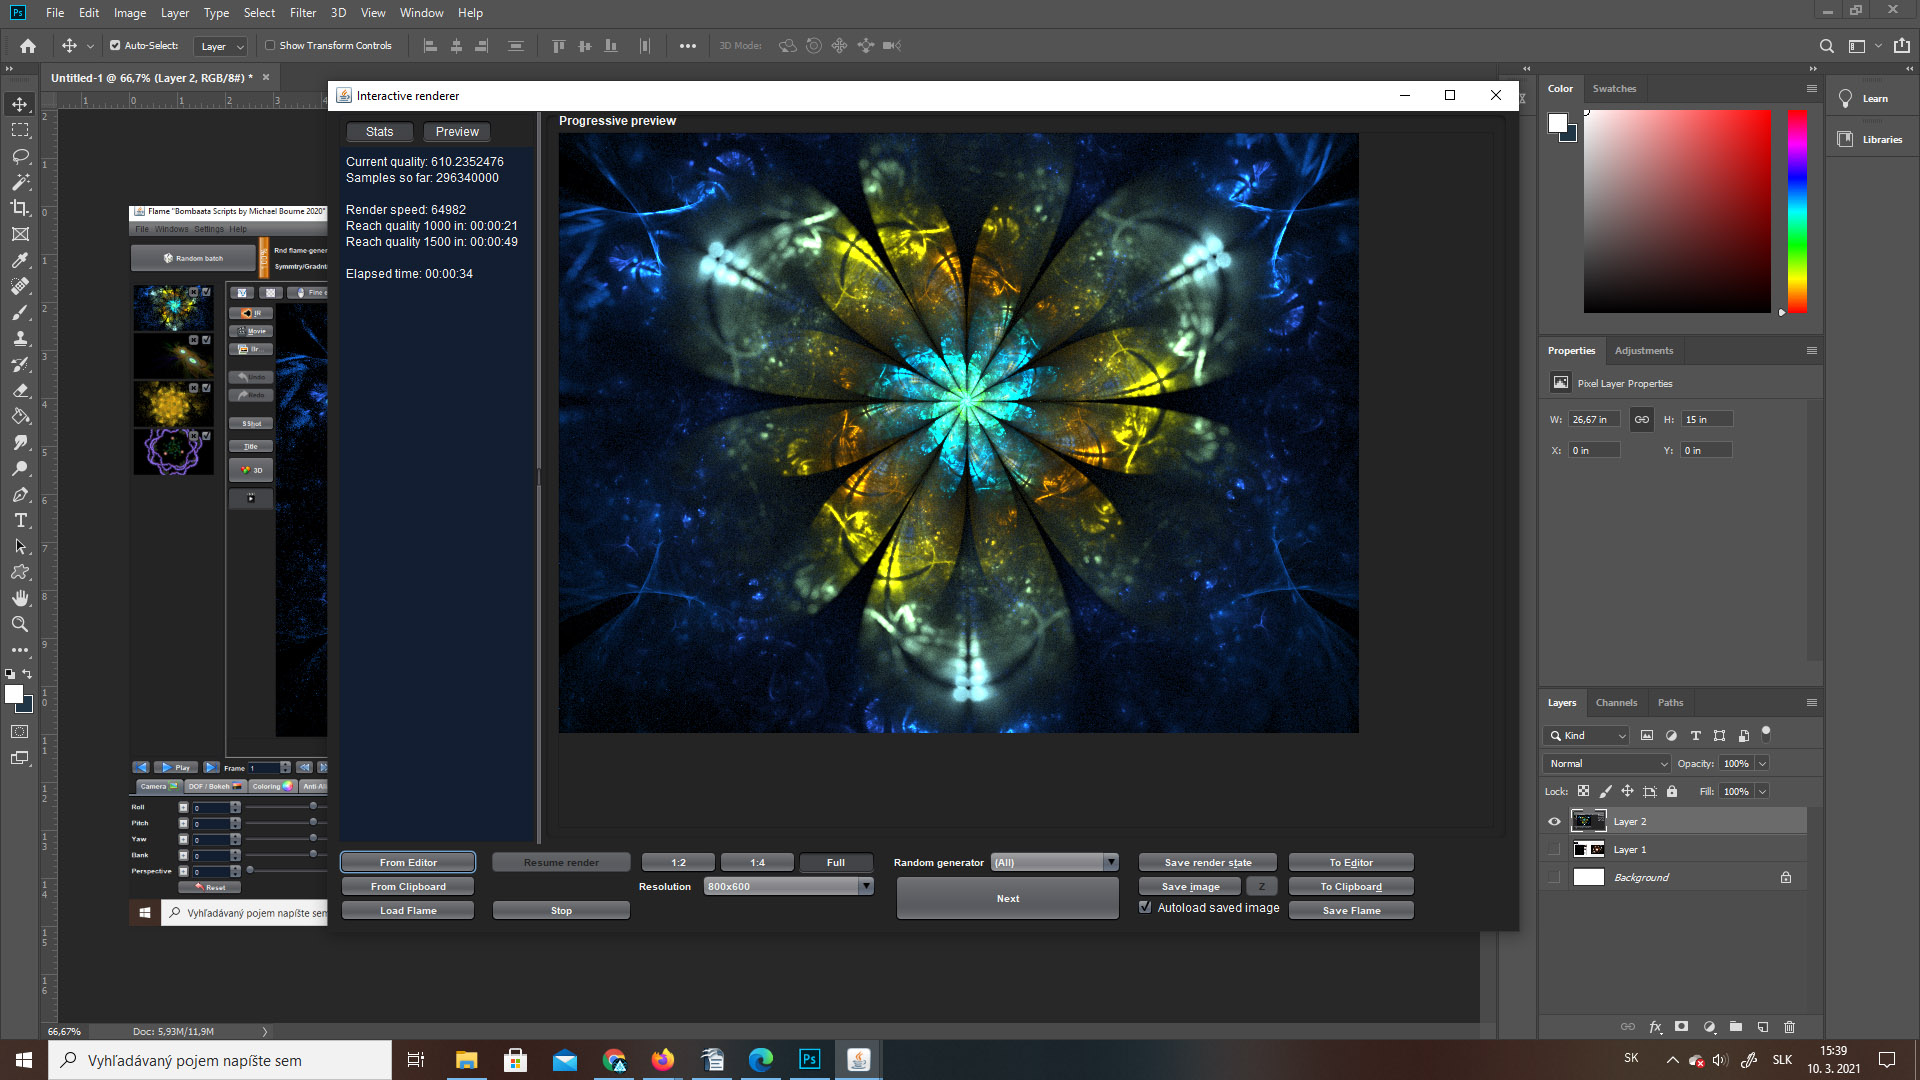Click the Align left edges icon

click(x=430, y=46)
